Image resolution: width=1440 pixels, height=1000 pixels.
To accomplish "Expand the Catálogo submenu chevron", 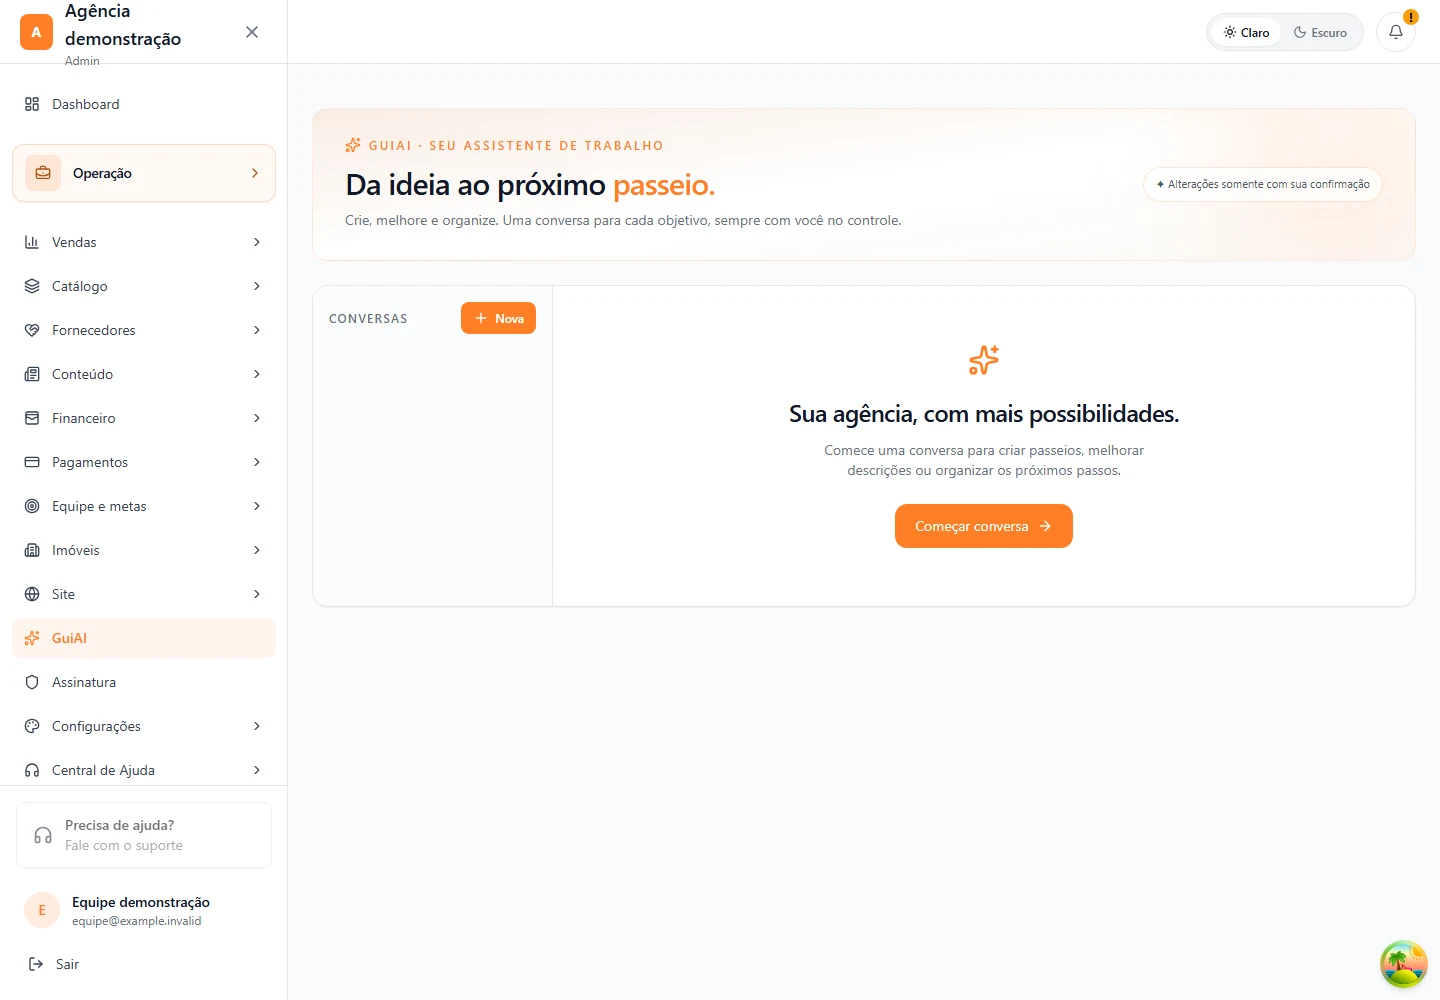I will (x=257, y=286).
